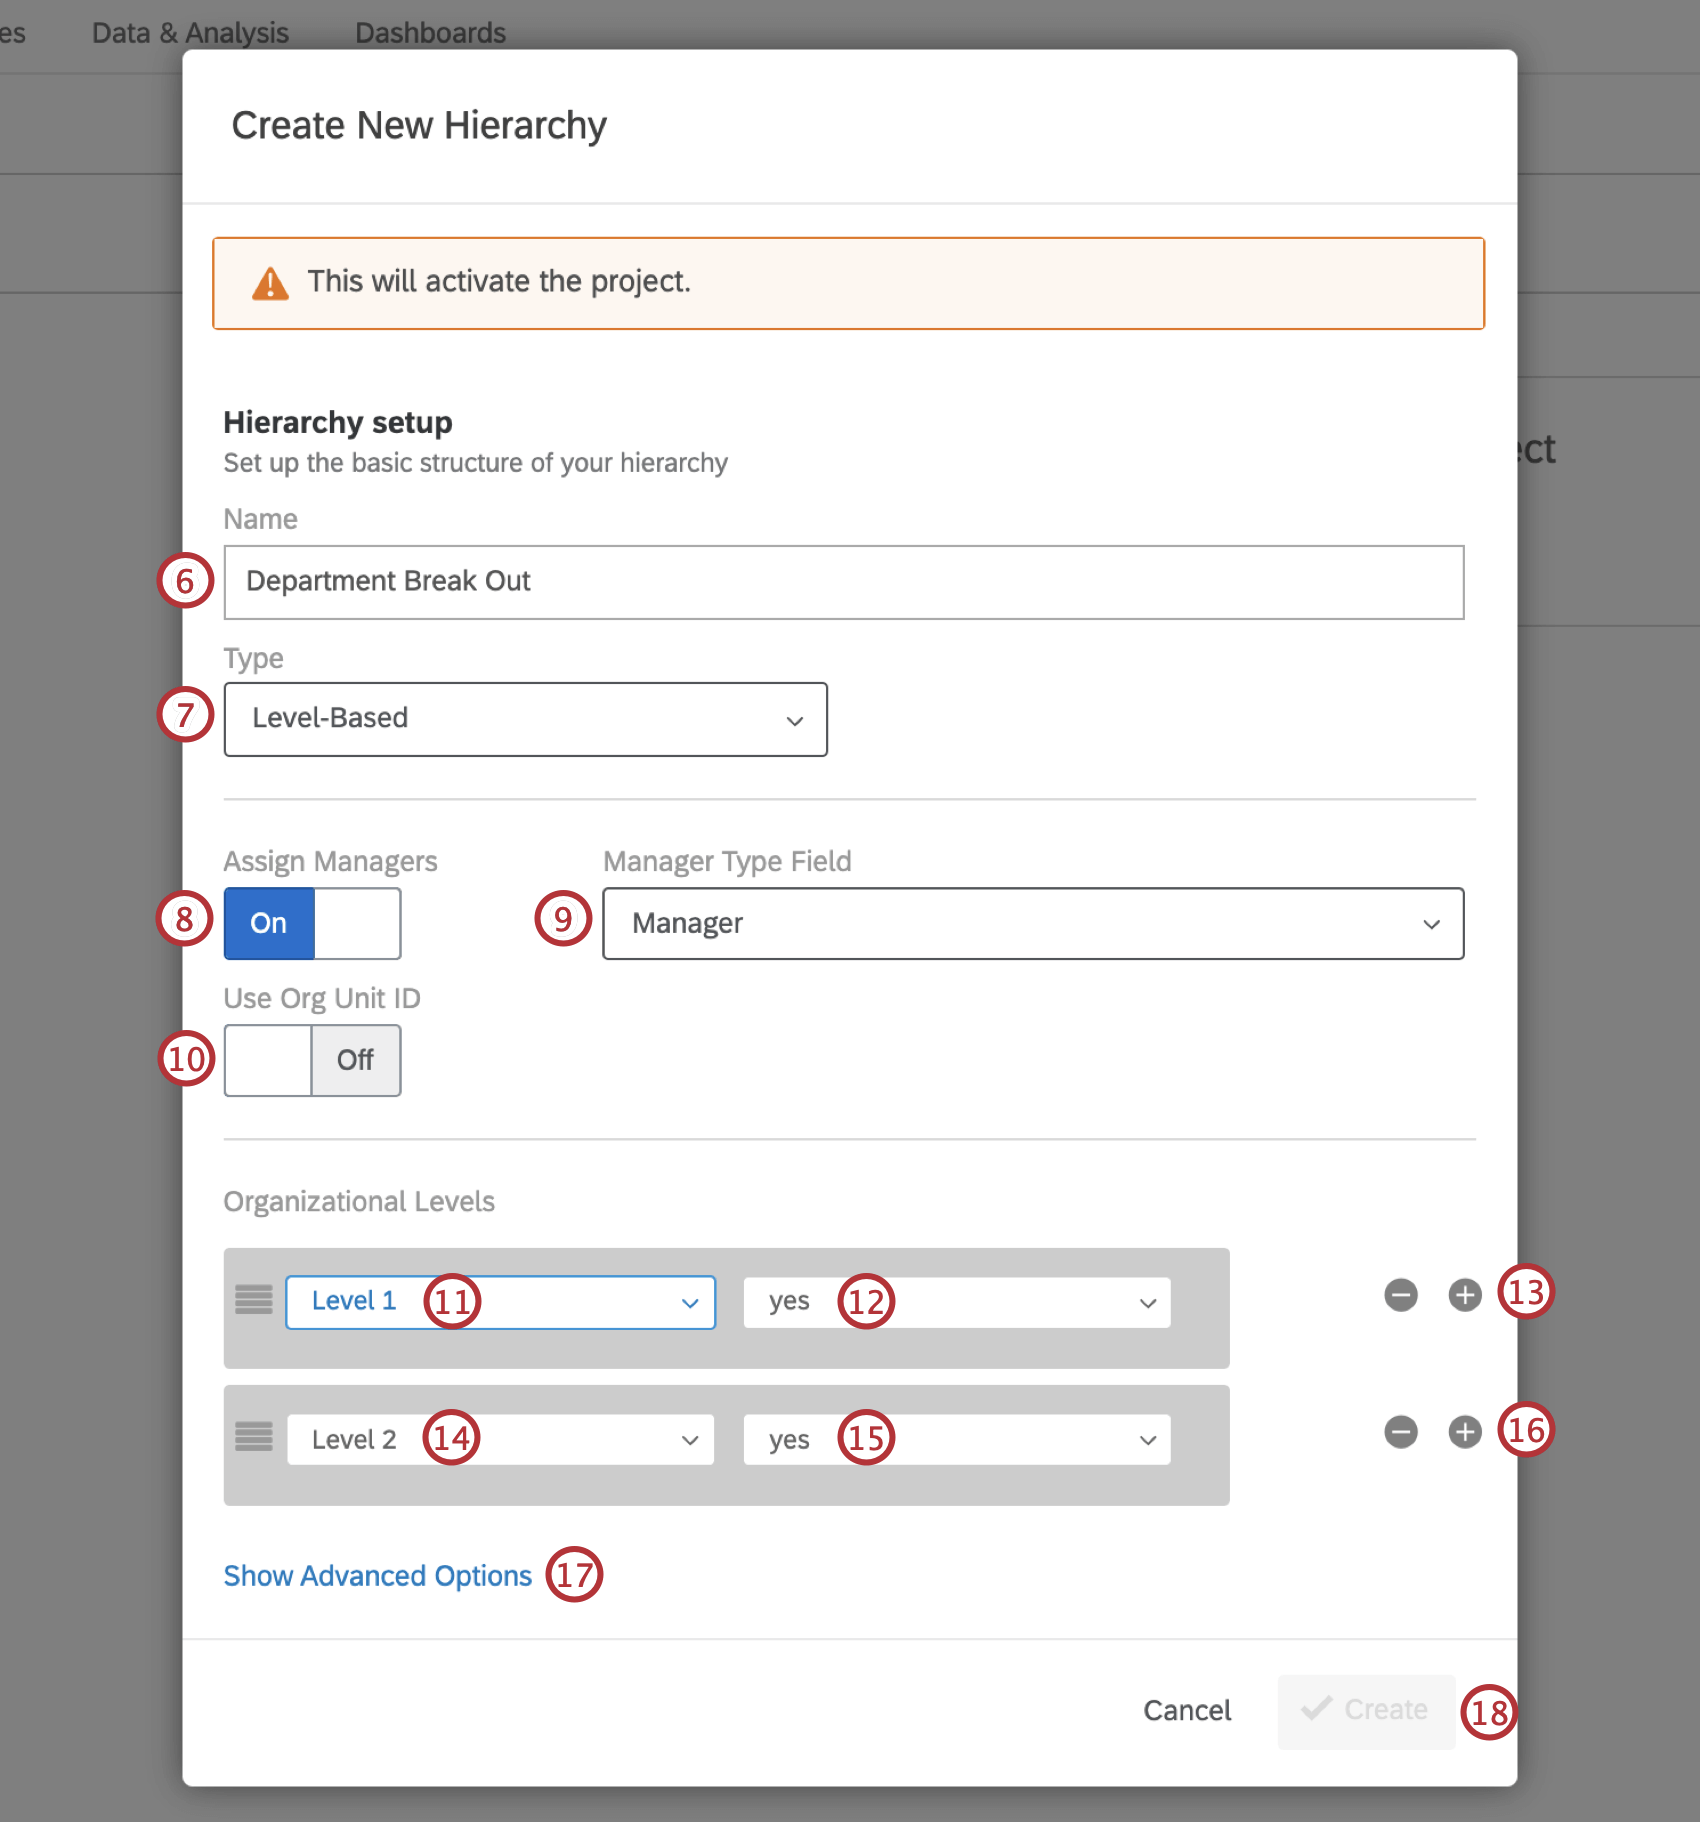Switch to the Data & Analysis tab
Image resolution: width=1700 pixels, height=1822 pixels.
(x=190, y=33)
